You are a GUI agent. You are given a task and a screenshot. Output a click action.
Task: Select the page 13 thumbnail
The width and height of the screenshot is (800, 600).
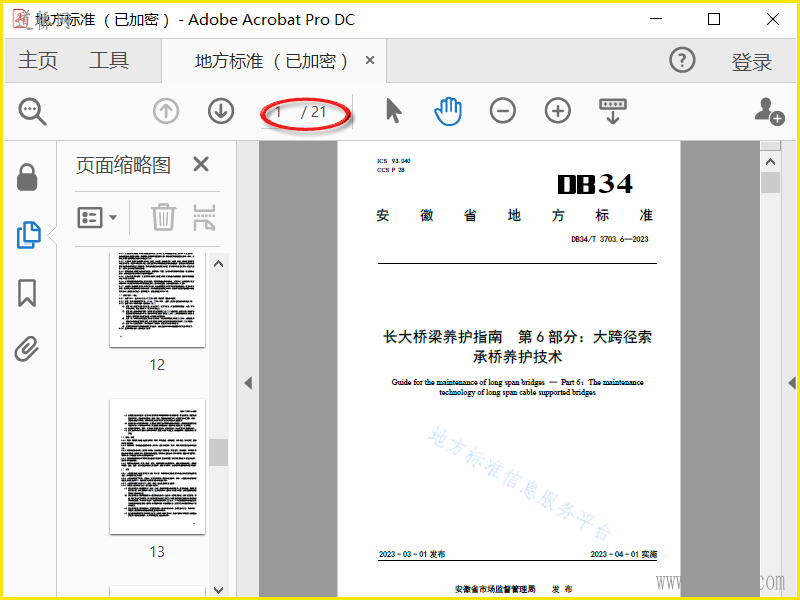click(x=157, y=466)
